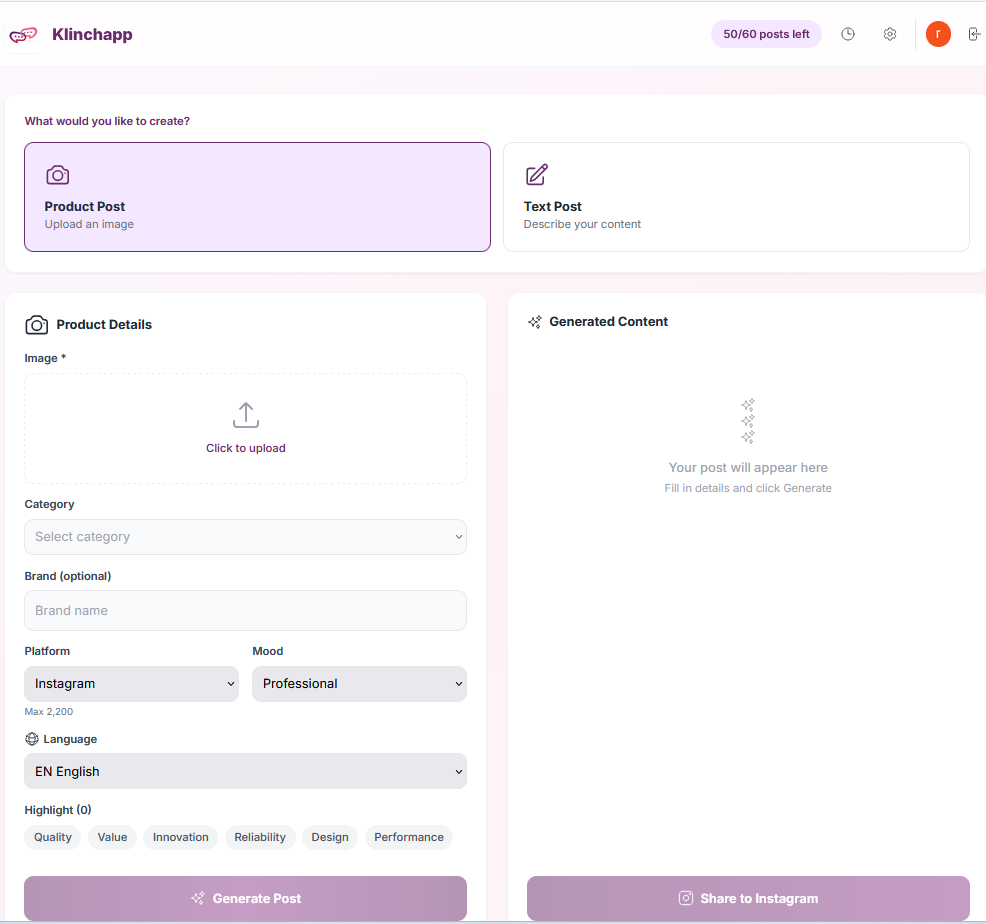Click the Brand name input field
This screenshot has width=986, height=924.
click(x=245, y=610)
